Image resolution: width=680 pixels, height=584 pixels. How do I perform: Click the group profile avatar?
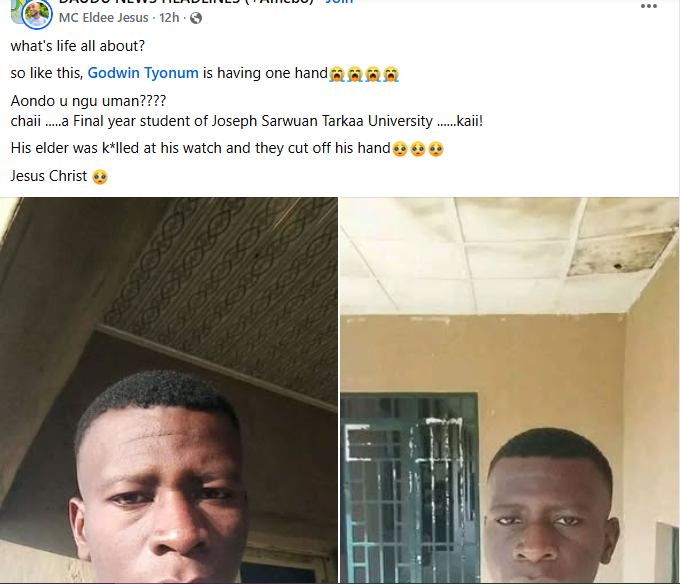(x=37, y=12)
